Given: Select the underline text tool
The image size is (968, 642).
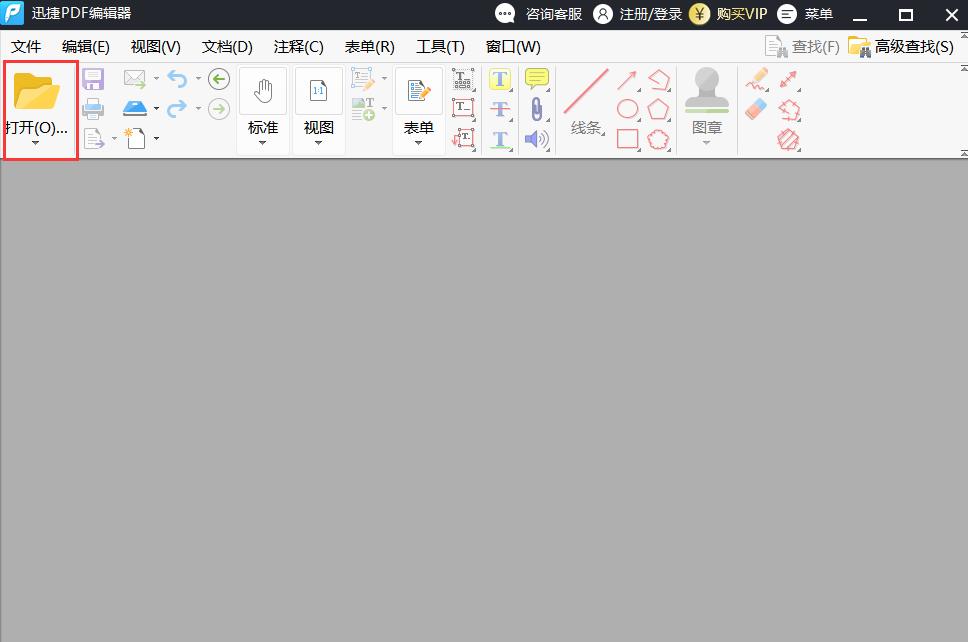Looking at the screenshot, I should 501,139.
